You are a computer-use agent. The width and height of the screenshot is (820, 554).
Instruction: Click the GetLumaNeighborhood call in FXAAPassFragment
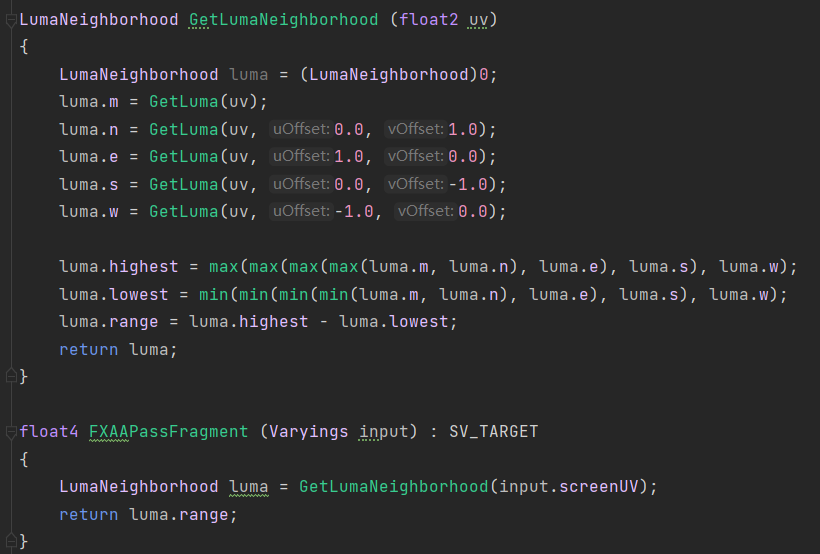pyautogui.click(x=394, y=487)
